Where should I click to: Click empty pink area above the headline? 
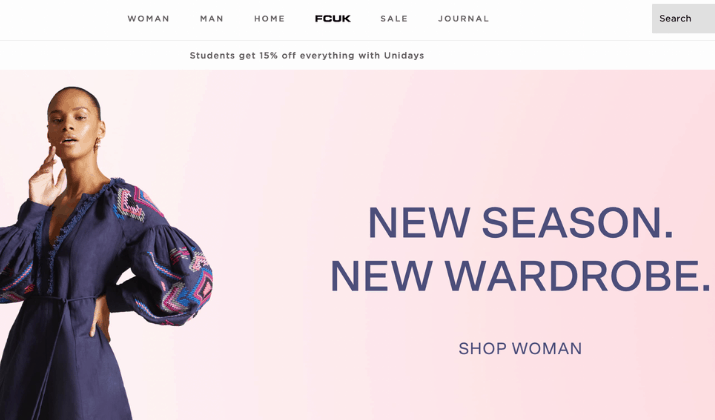click(x=502, y=137)
